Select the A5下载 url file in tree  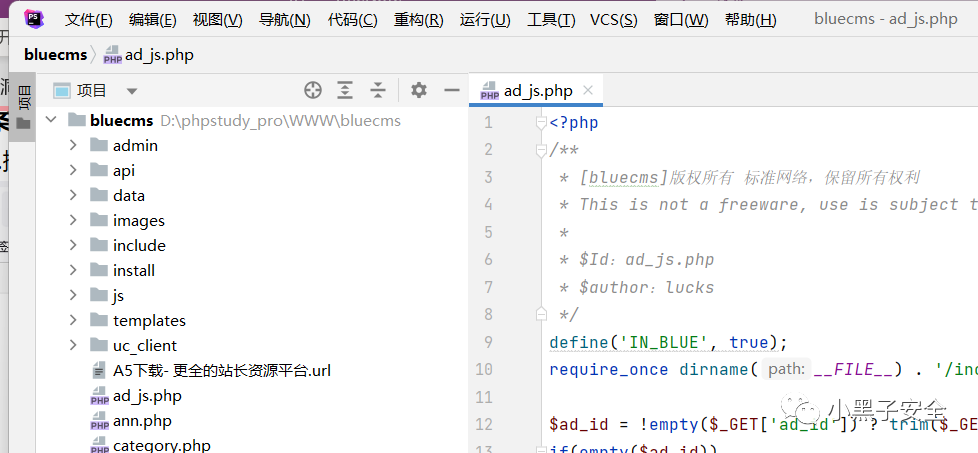coord(221,370)
